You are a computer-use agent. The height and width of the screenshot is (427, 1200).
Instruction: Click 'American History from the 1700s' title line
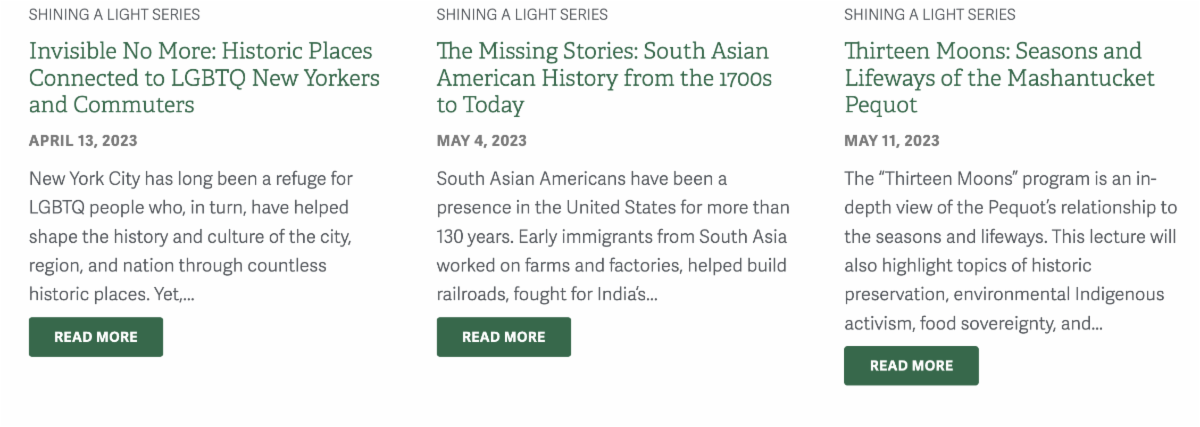coord(604,78)
